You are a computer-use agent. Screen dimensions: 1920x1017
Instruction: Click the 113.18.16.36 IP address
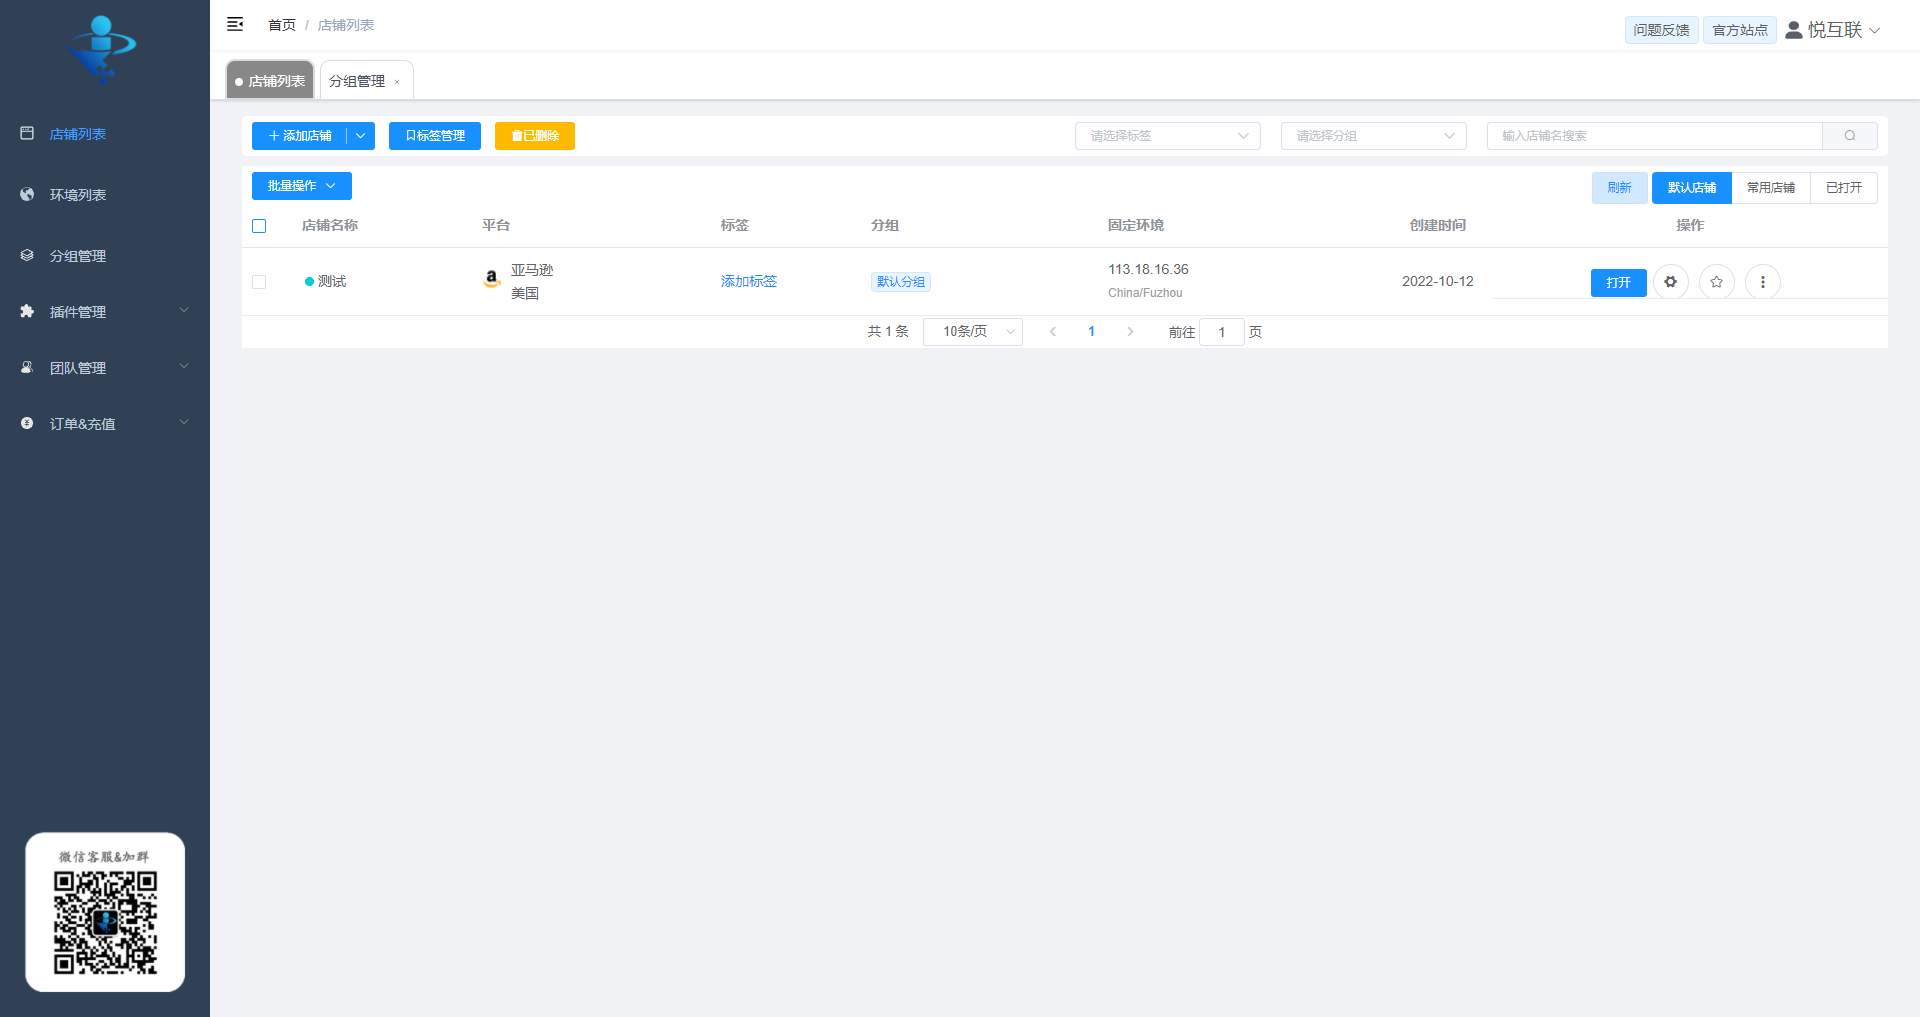pyautogui.click(x=1148, y=270)
